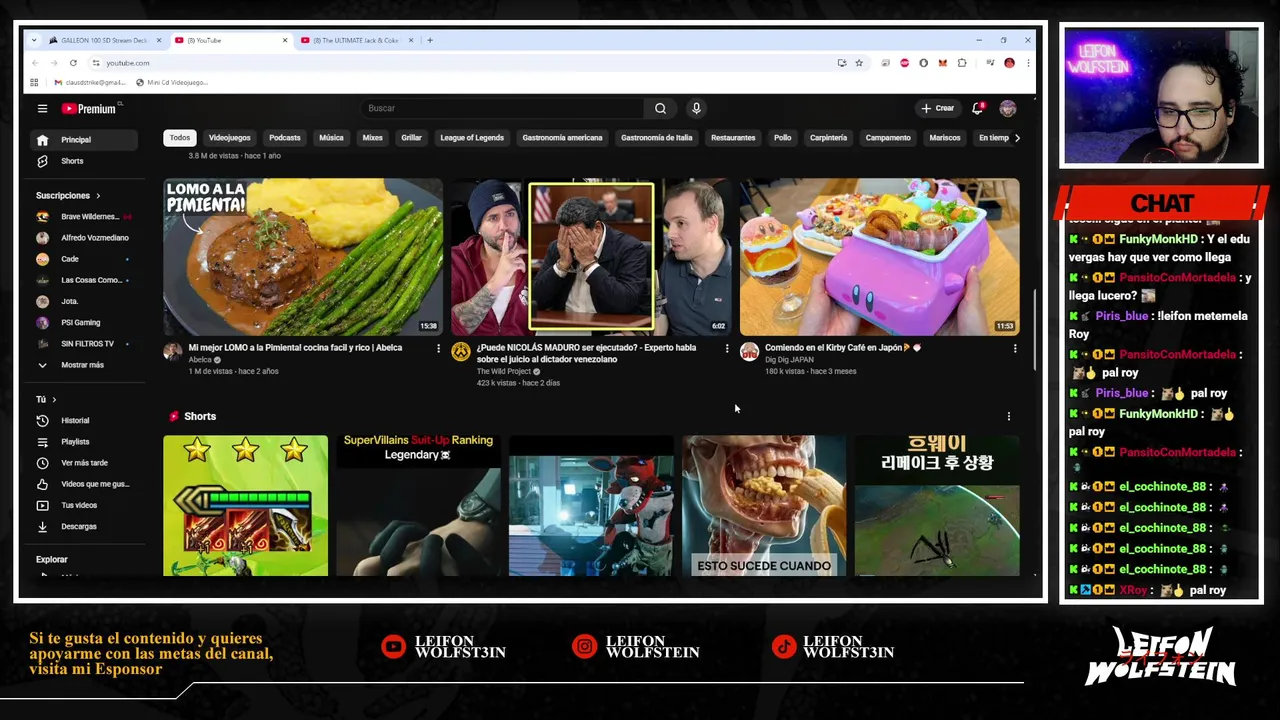
Task: Click The Wild Project channel avatar
Action: 461,351
